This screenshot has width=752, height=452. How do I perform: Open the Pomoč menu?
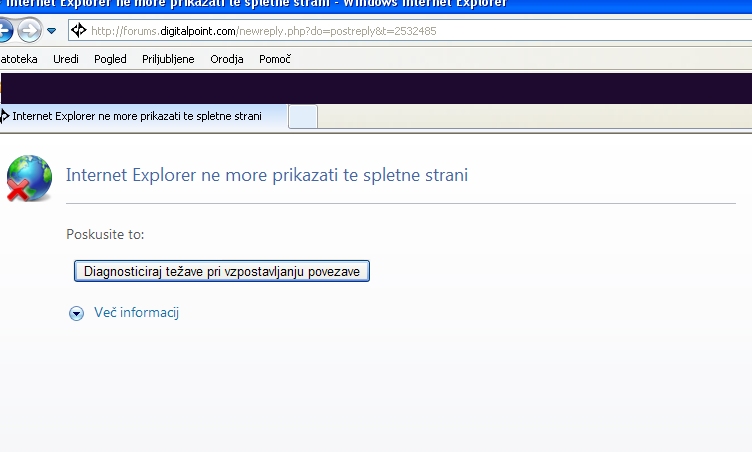275,59
